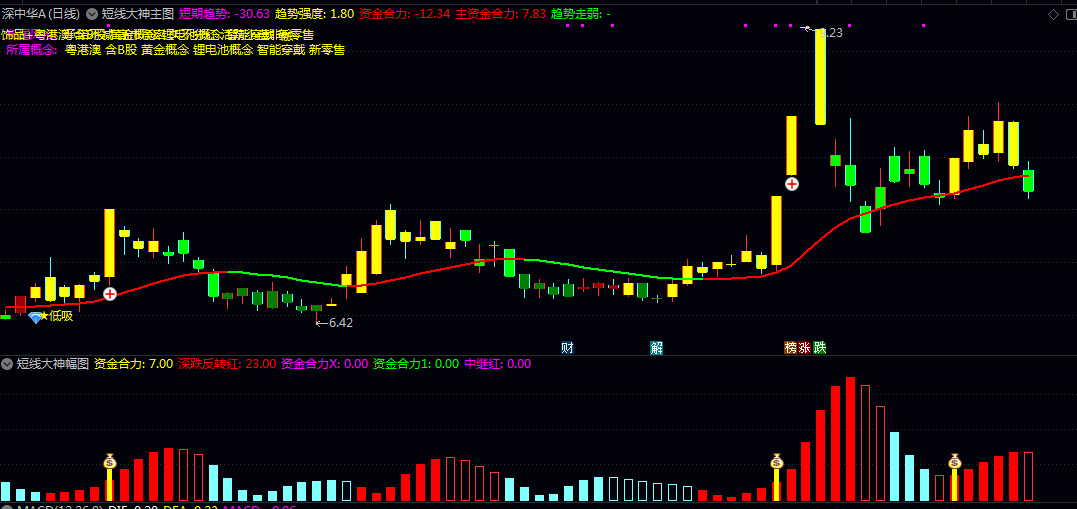Click the 短期趋势: -30.63 readout
This screenshot has width=1077, height=509.
(224, 14)
